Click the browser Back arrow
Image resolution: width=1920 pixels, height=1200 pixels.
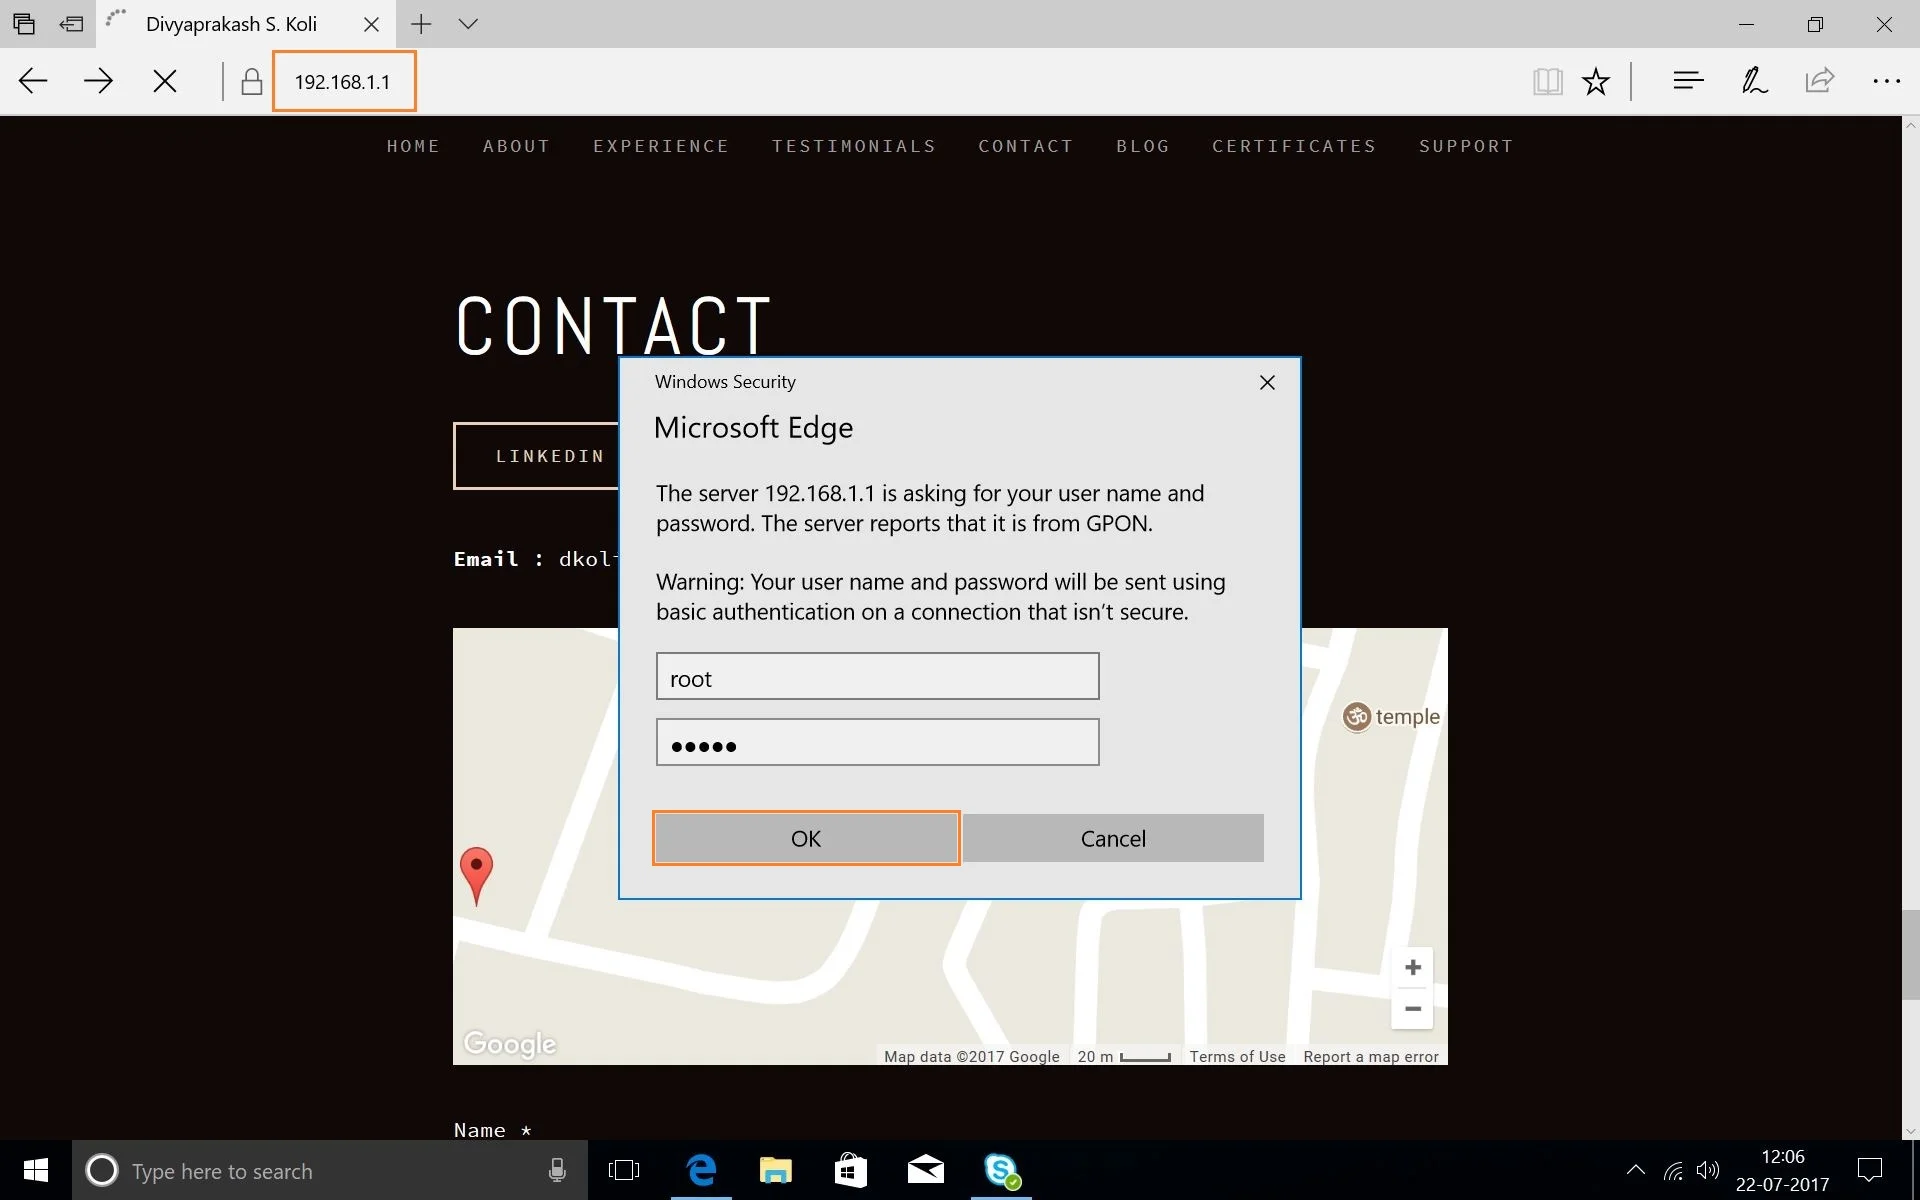pyautogui.click(x=33, y=81)
